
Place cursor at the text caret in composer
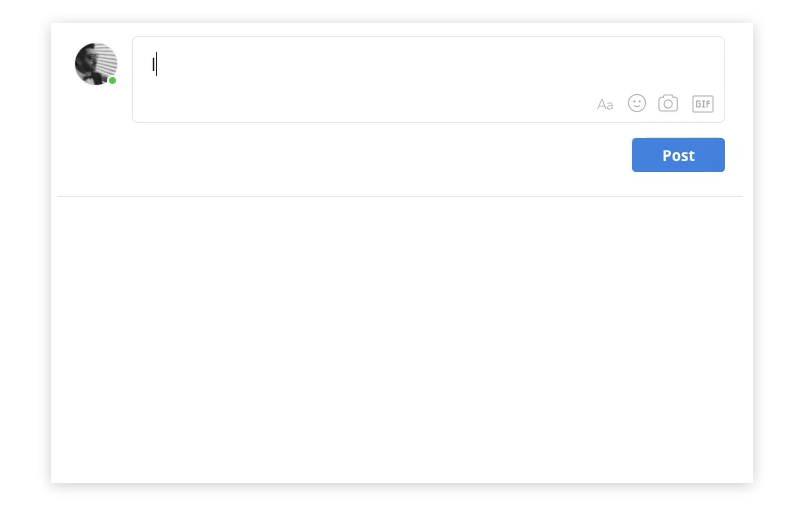pos(156,65)
